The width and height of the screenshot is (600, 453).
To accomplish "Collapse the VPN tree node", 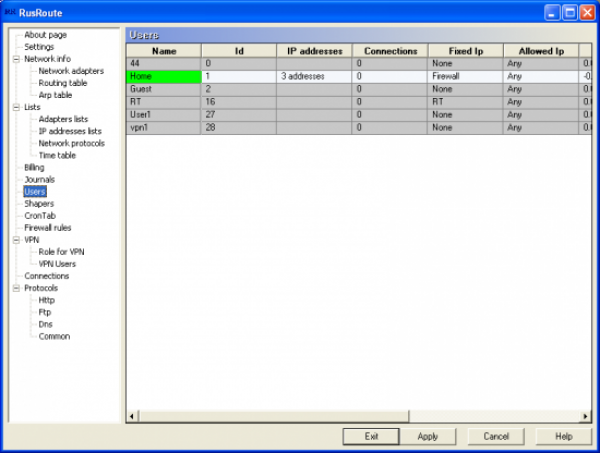I will pyautogui.click(x=16, y=240).
